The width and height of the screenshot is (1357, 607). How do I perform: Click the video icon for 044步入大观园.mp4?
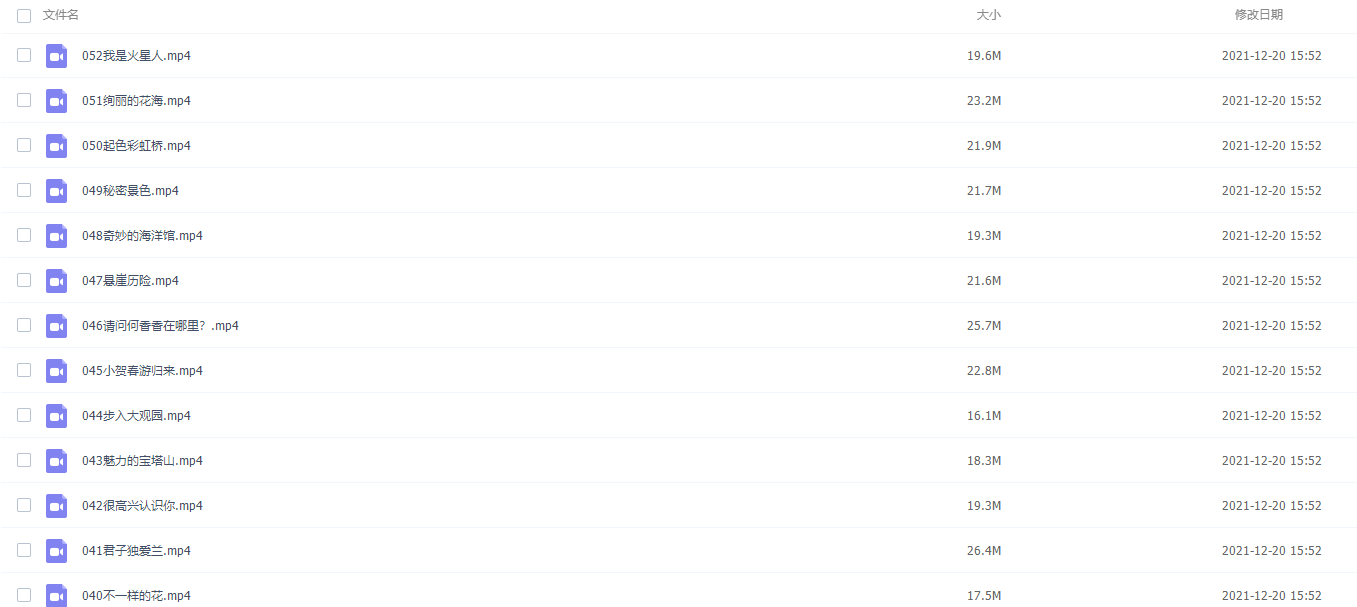(56, 416)
